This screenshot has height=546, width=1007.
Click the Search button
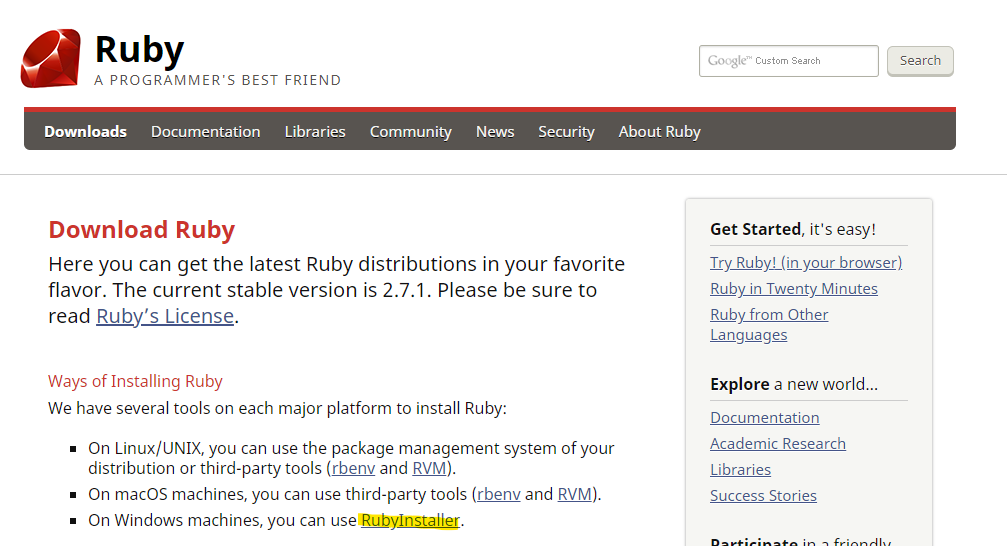(x=920, y=61)
